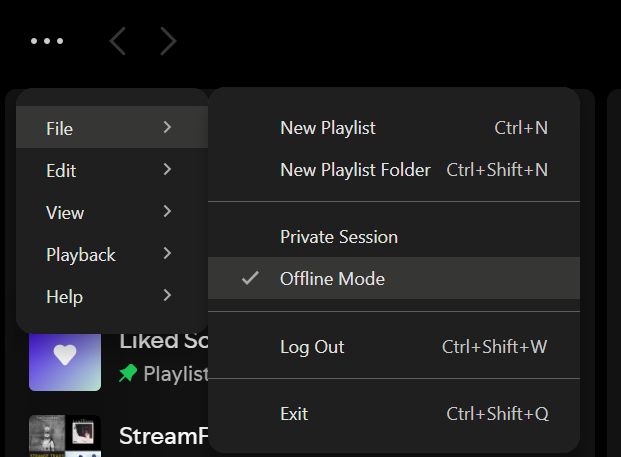The image size is (621, 457).
Task: Select New Playlist from File menu
Action: (328, 128)
